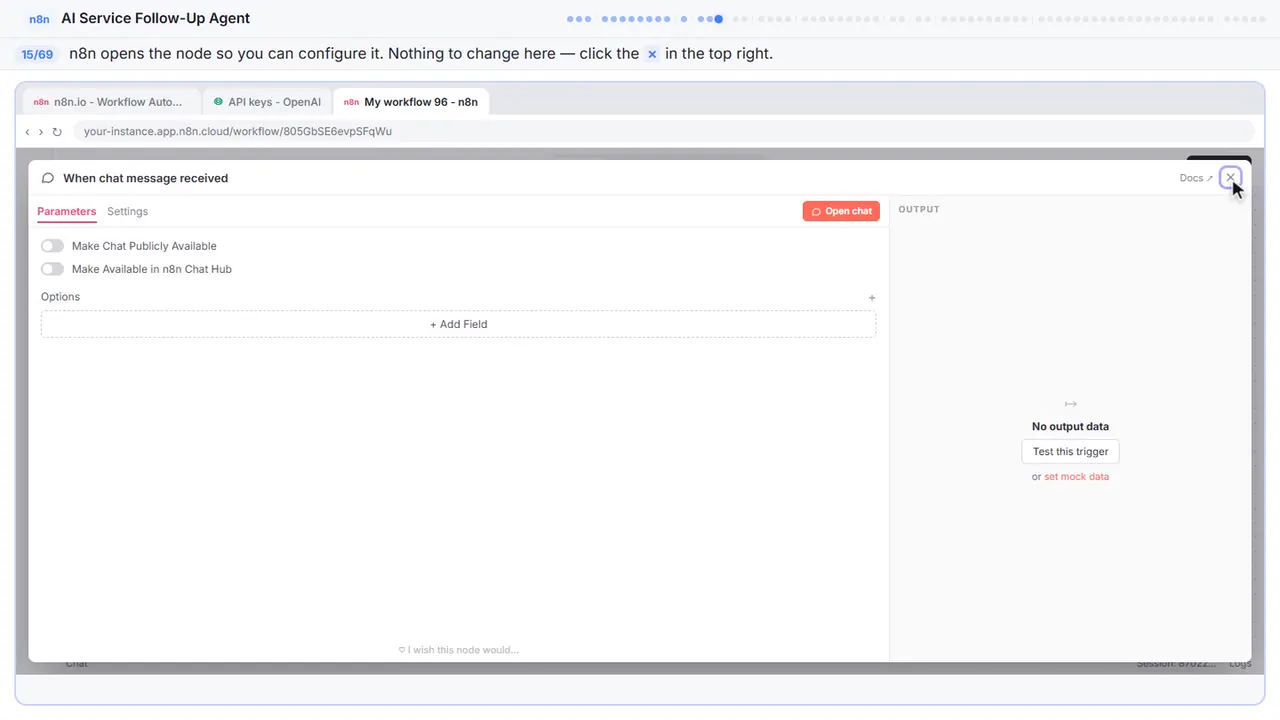The height and width of the screenshot is (720, 1280).
Task: Open the Add Field dropdown
Action: pyautogui.click(x=458, y=324)
